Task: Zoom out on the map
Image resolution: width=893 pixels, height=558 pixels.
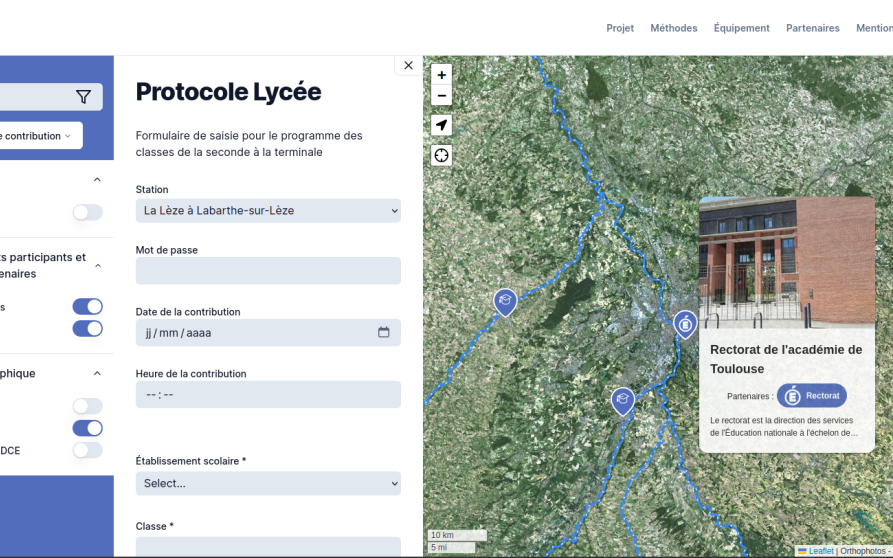Action: pyautogui.click(x=441, y=95)
